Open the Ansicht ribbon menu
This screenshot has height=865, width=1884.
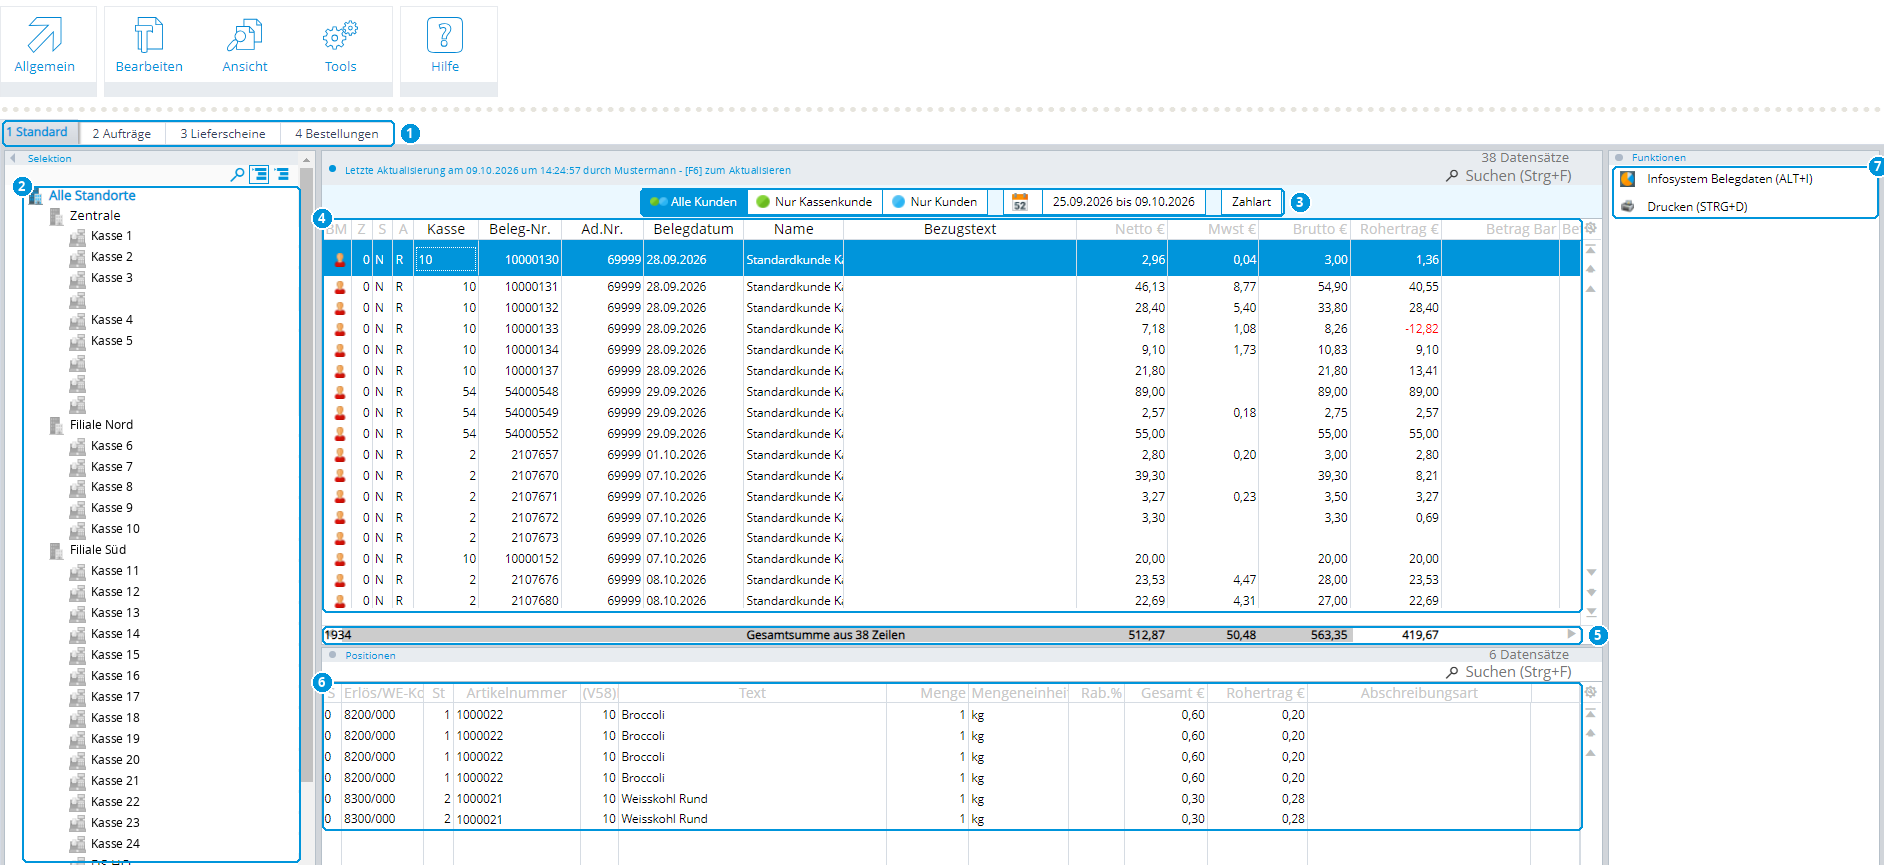coord(245,46)
